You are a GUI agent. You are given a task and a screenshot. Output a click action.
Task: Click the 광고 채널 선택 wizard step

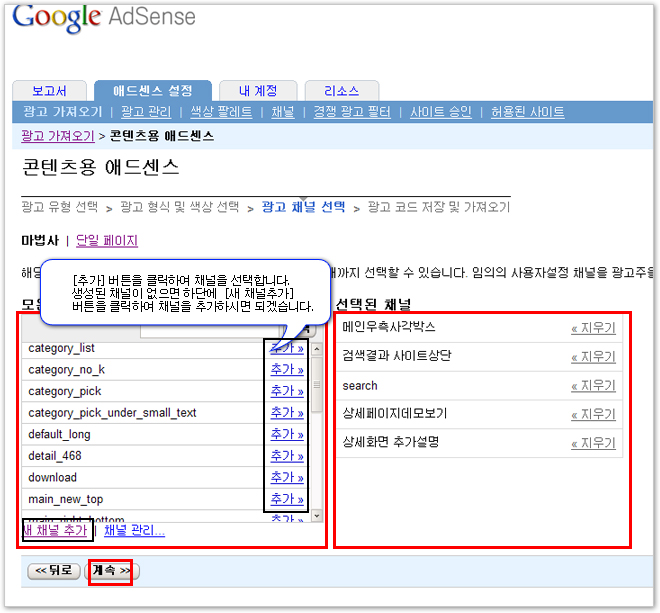tap(303, 207)
